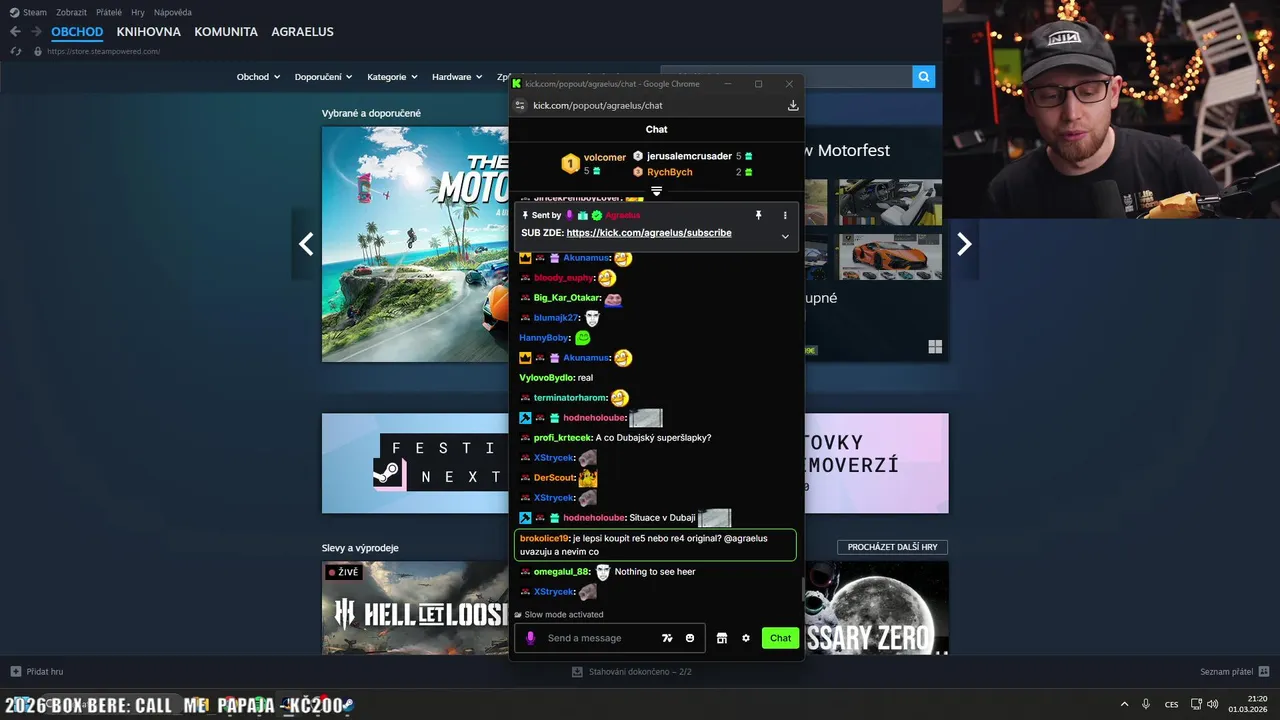The width and height of the screenshot is (1280, 720).
Task: Show hidden system tray icons
Action: (1124, 704)
